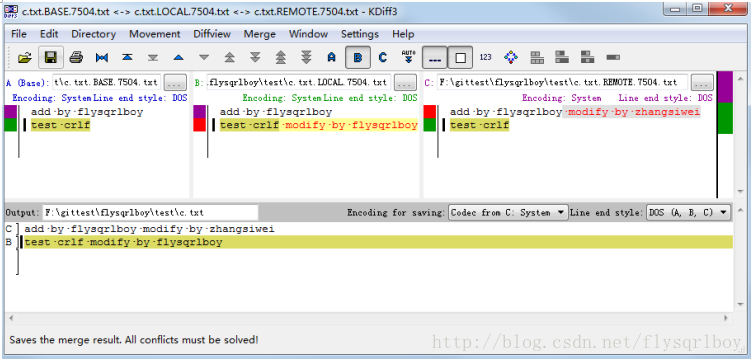Open the Window menu
The width and height of the screenshot is (753, 362).
pos(308,34)
